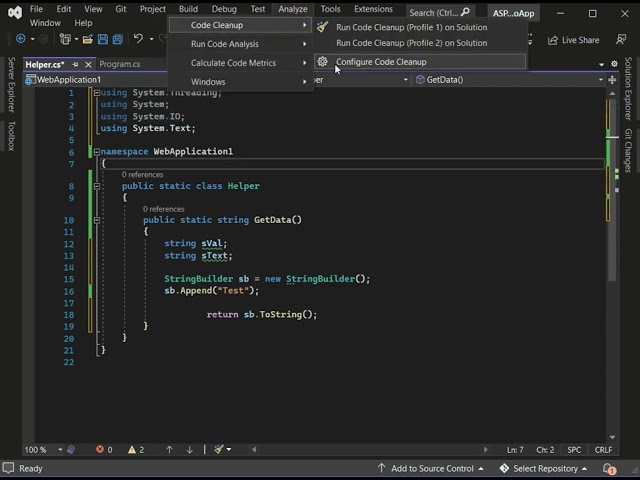Click the save all icon
This screenshot has width=640, height=480.
coord(118,39)
